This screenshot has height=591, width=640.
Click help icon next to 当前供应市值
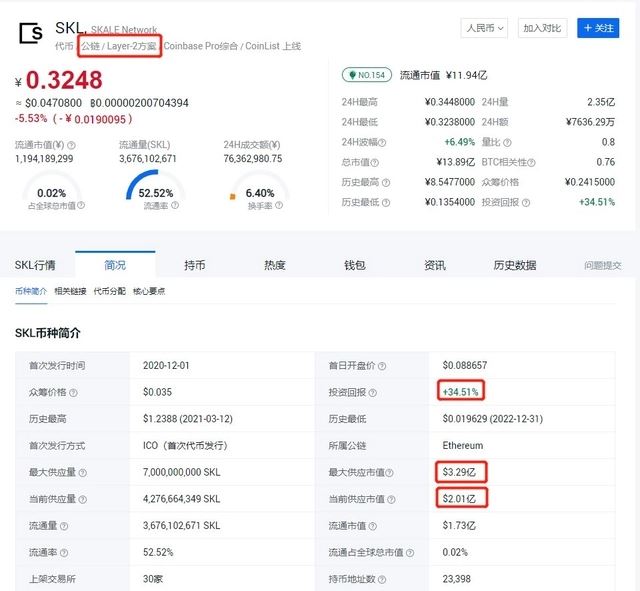tap(391, 499)
